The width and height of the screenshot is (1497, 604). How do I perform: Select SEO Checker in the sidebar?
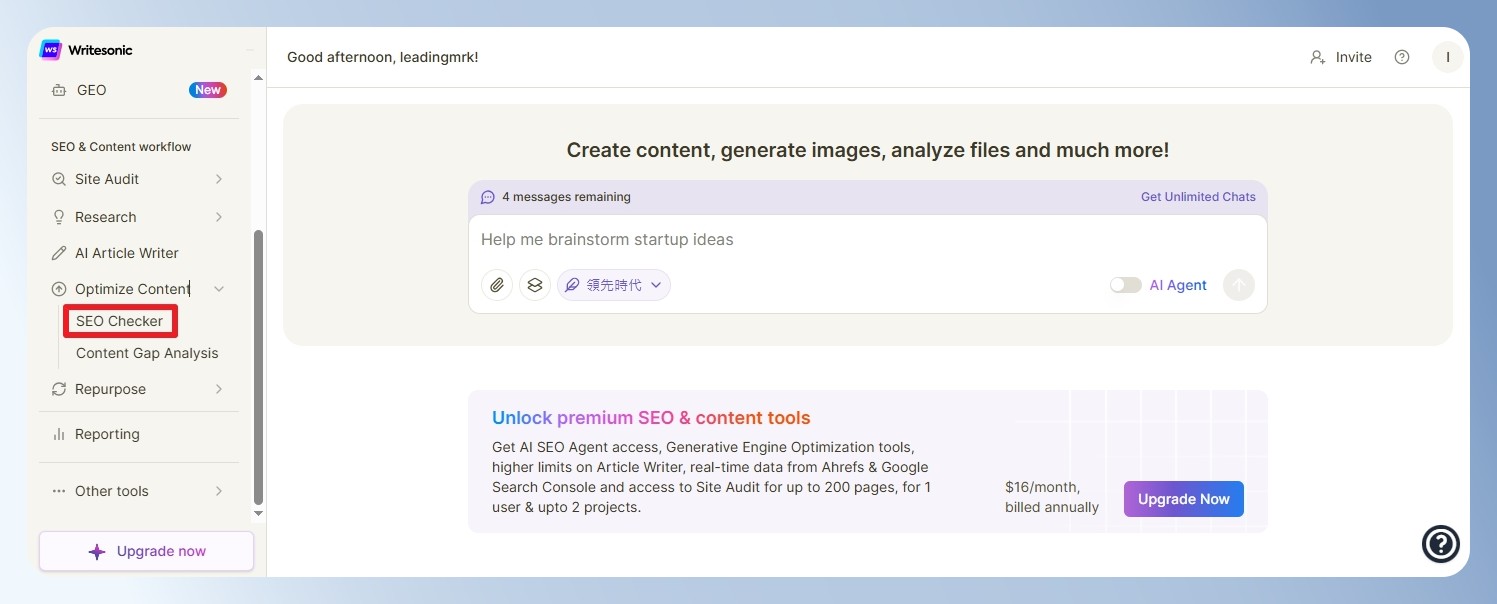pyautogui.click(x=120, y=321)
